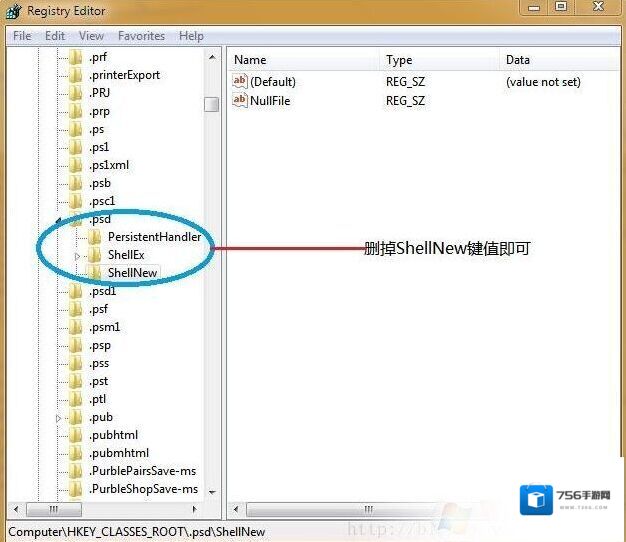Click the NullFile string value icon
The height and width of the screenshot is (542, 626).
pyautogui.click(x=239, y=101)
